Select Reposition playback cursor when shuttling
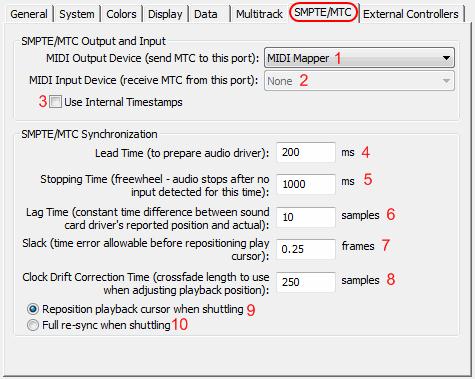Image resolution: width=475 pixels, height=379 pixels. (x=33, y=309)
